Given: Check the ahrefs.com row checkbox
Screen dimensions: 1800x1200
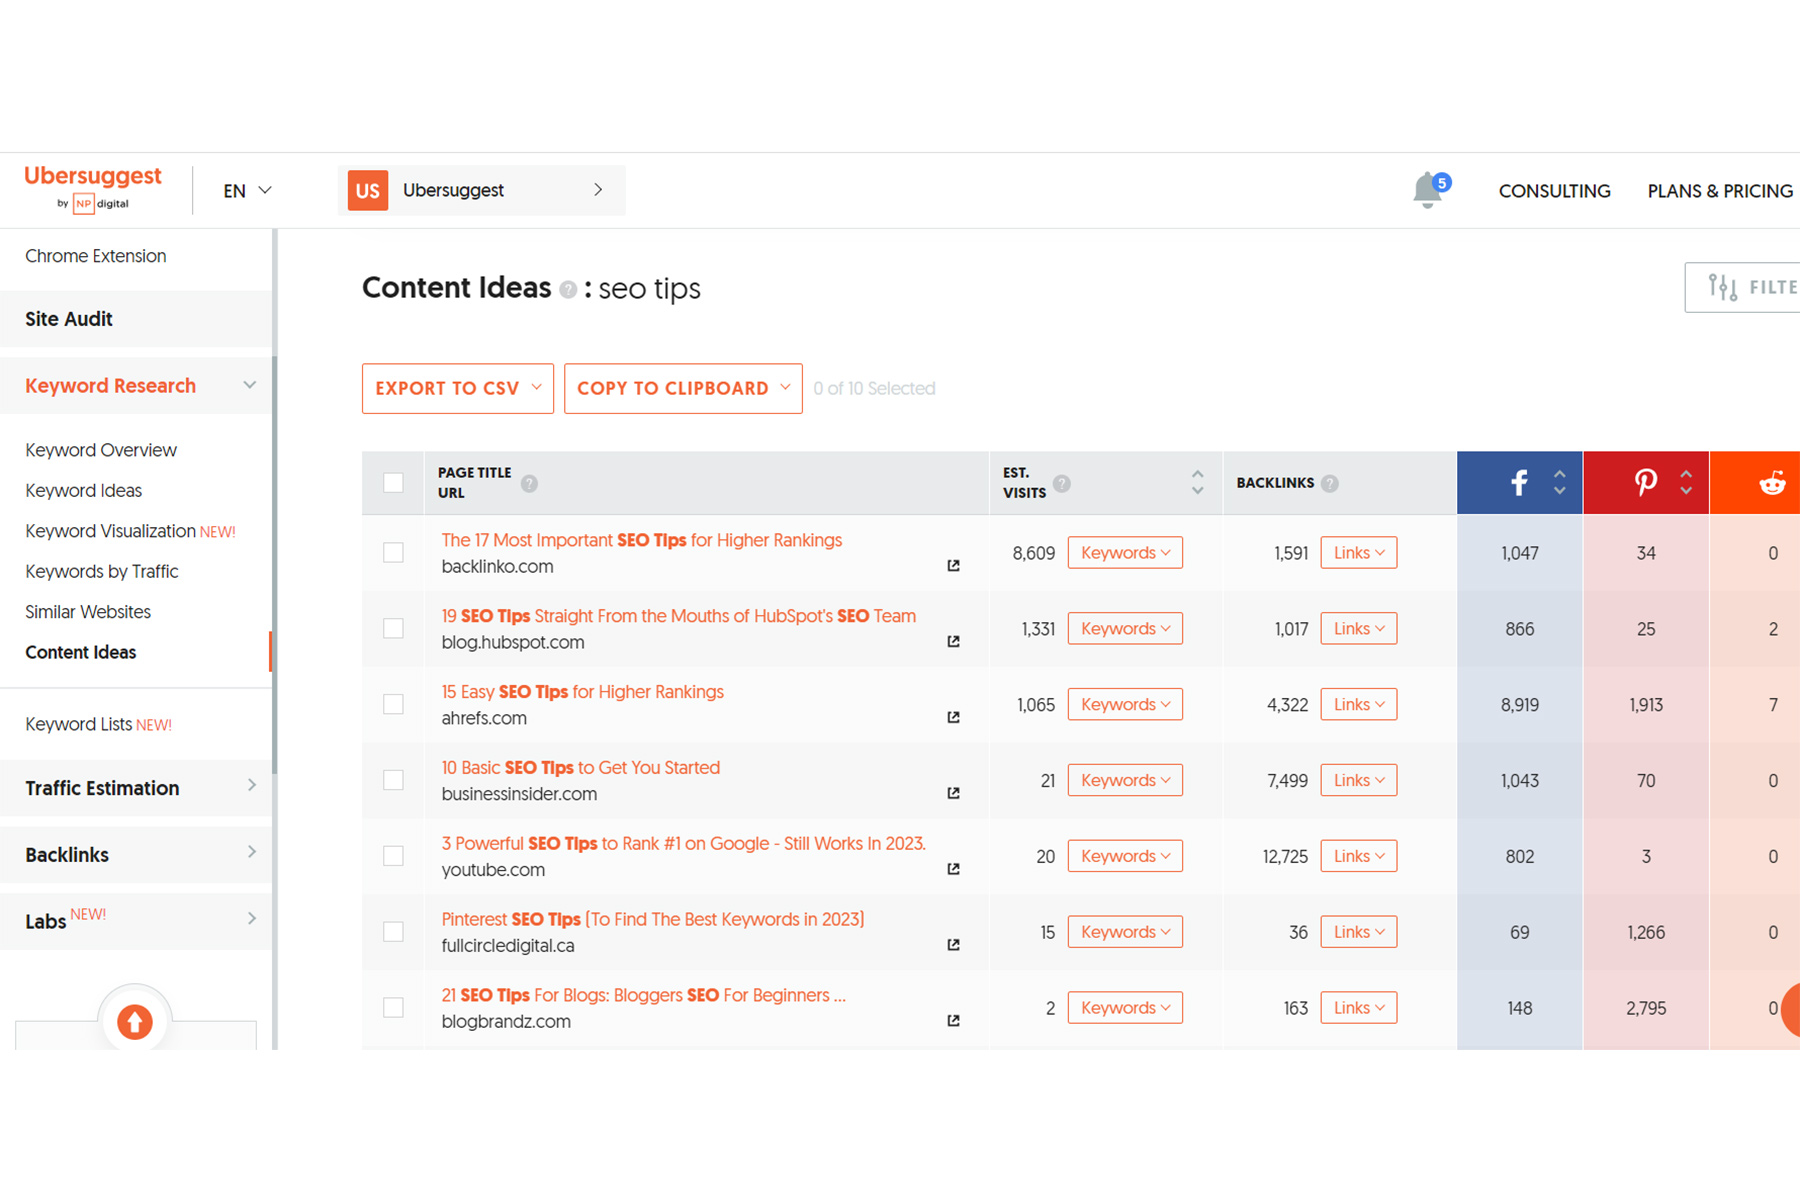Looking at the screenshot, I should [x=393, y=705].
